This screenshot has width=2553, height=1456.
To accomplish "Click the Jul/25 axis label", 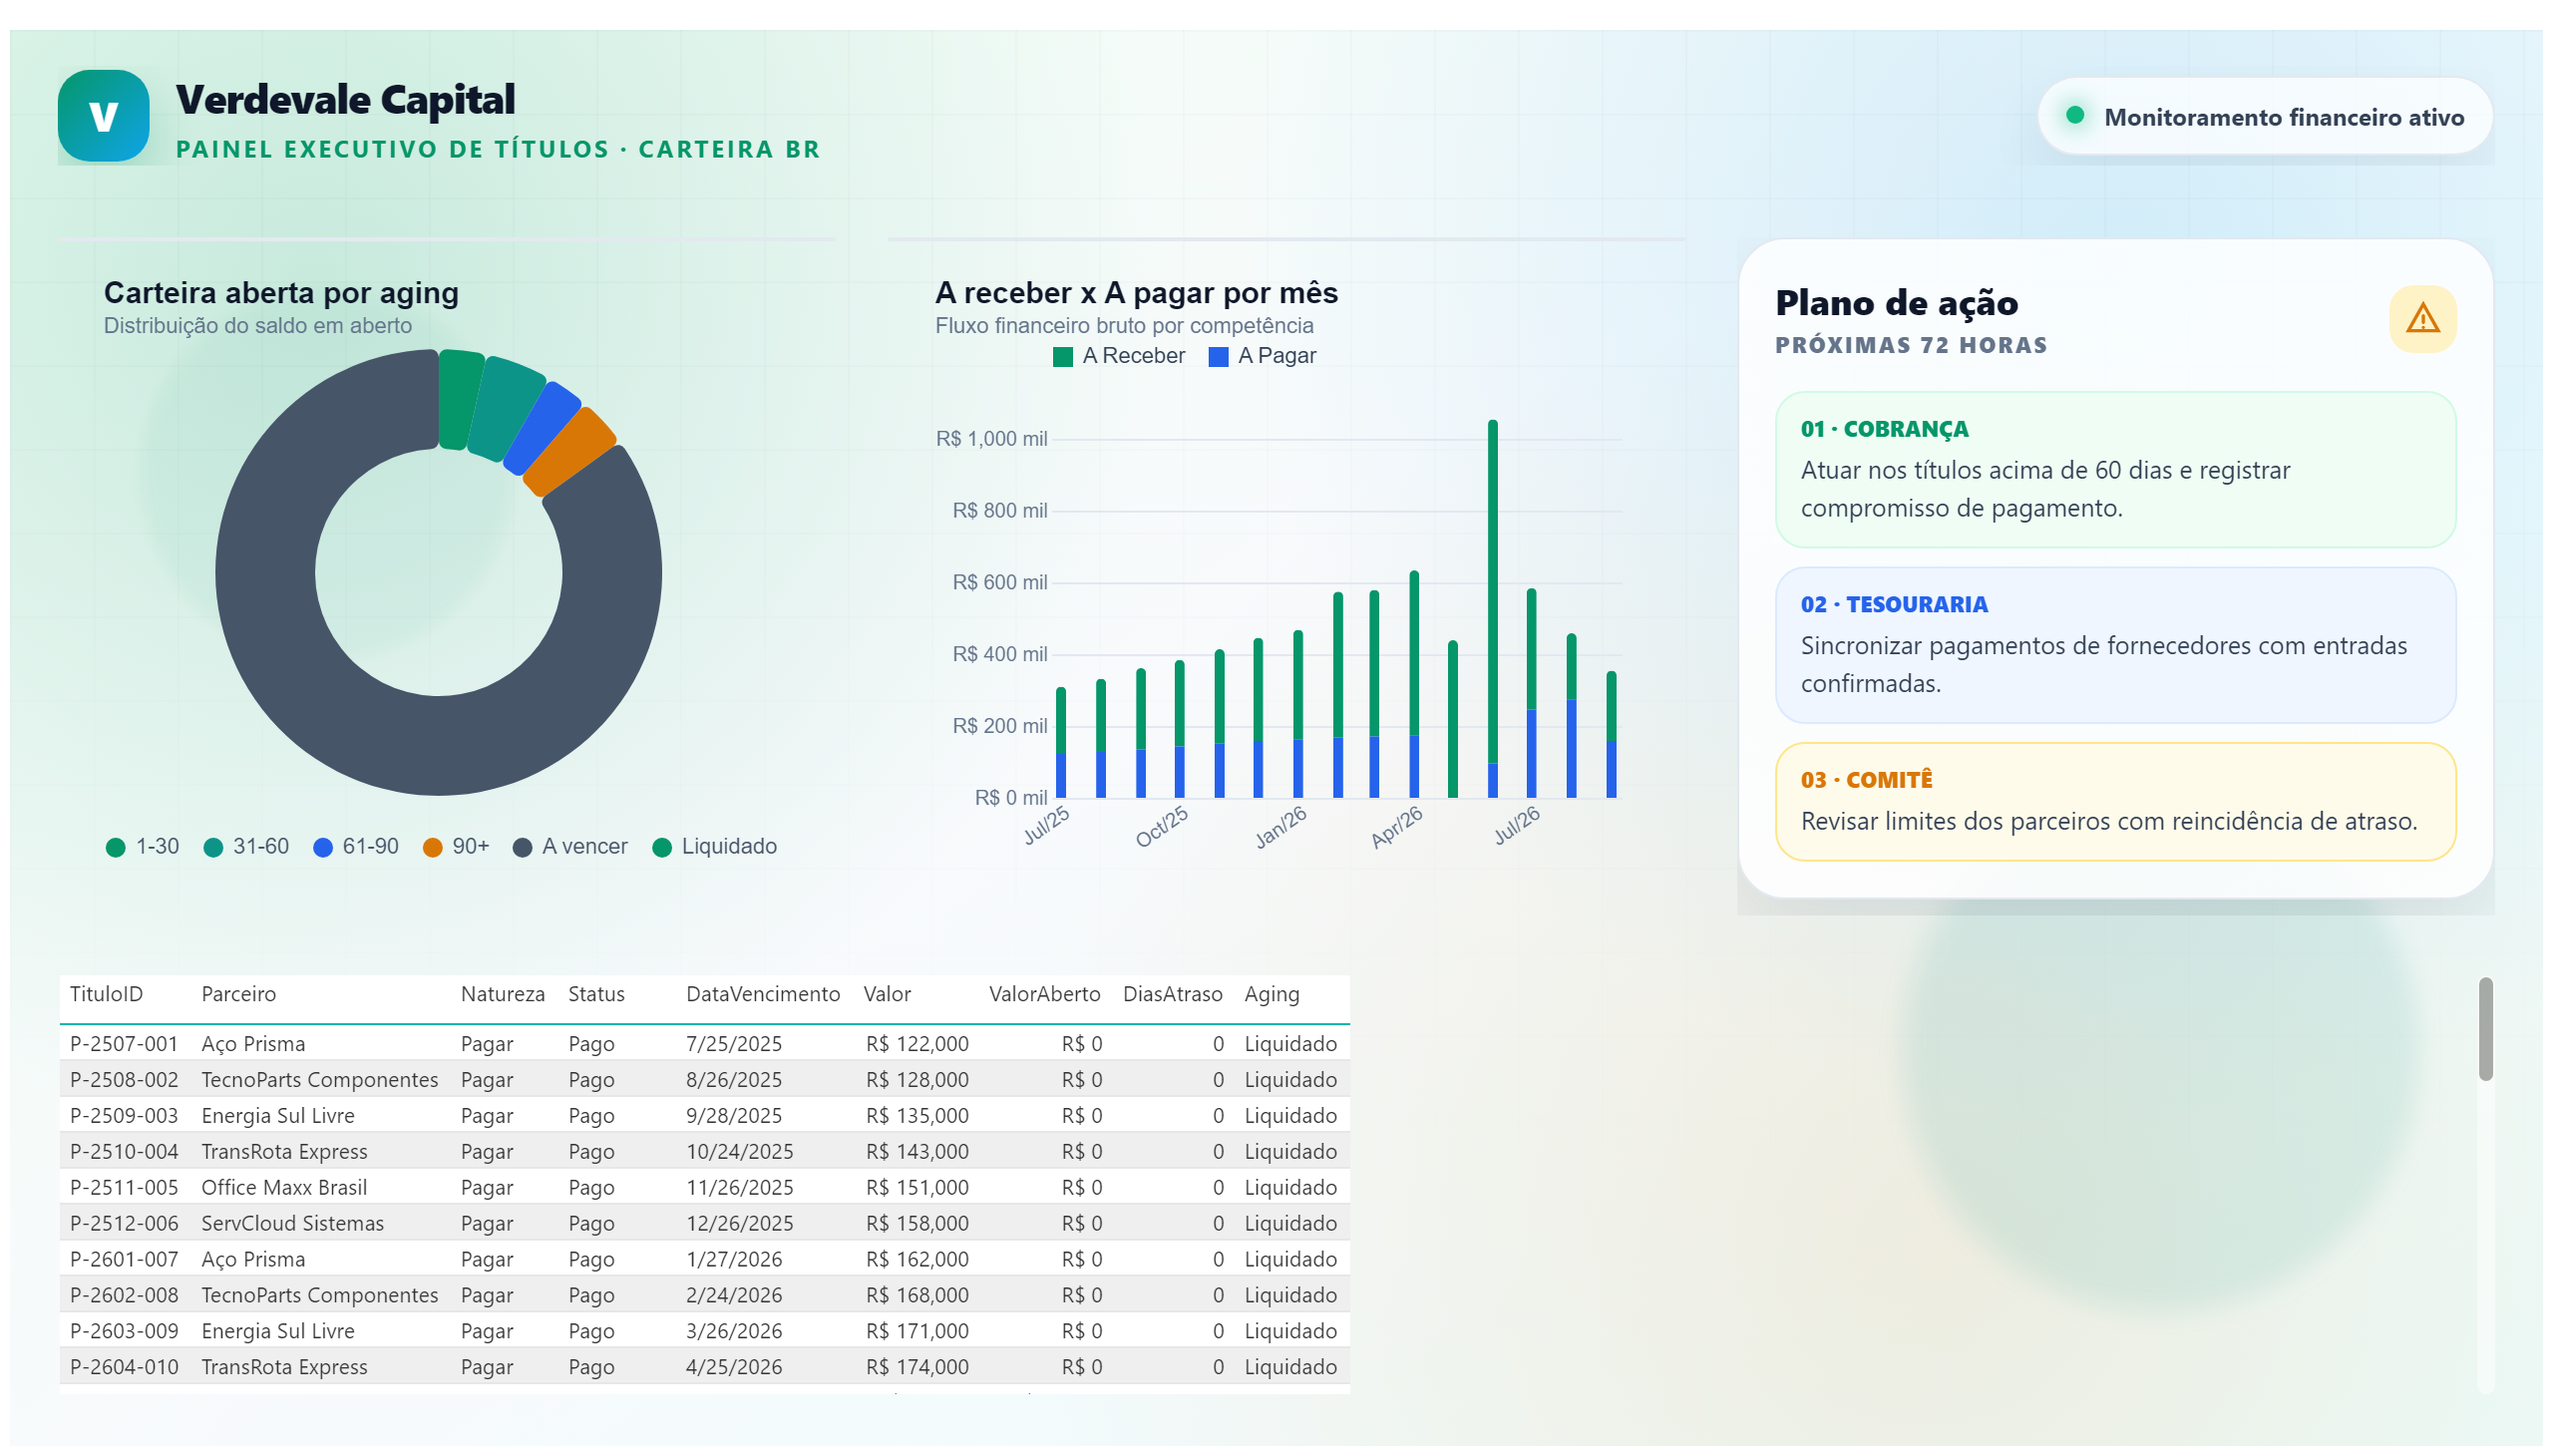I will tap(1047, 826).
